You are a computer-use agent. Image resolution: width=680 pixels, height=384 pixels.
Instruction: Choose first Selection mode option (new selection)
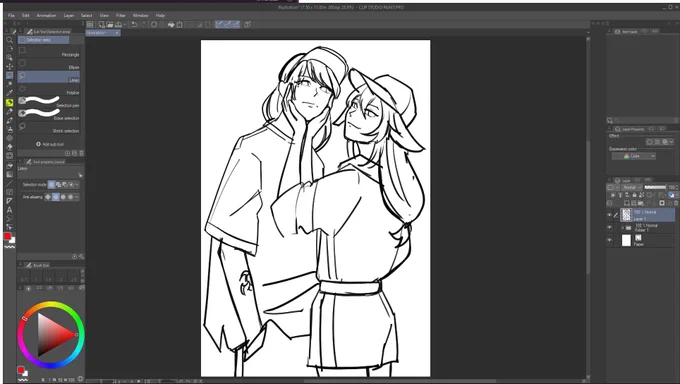click(52, 185)
